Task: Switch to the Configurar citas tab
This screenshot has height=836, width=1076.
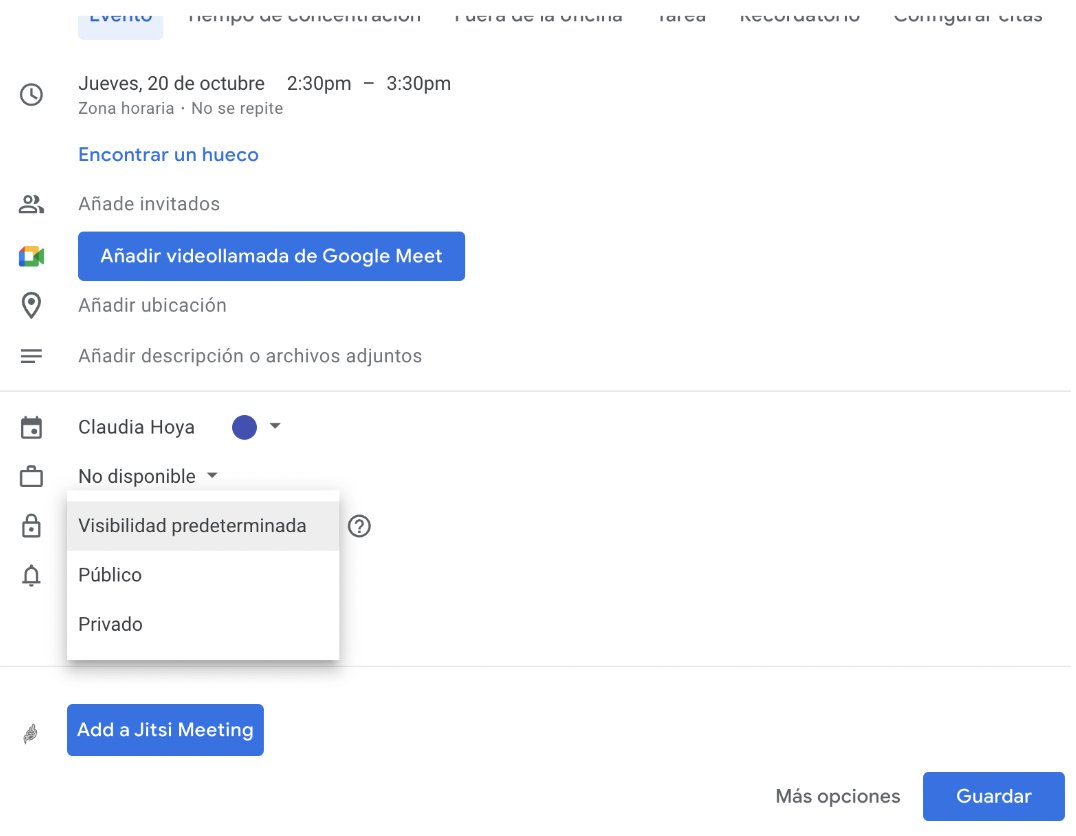Action: (968, 21)
